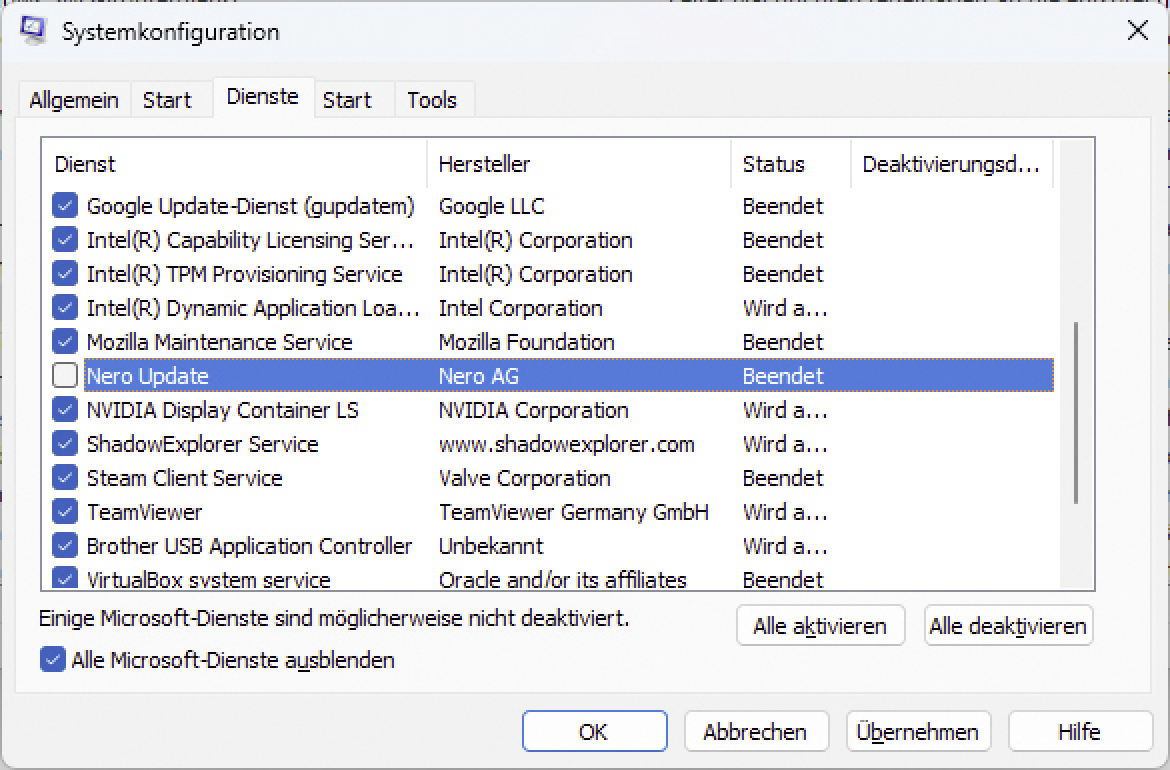
Task: Open the Tools tab
Action: click(x=433, y=99)
